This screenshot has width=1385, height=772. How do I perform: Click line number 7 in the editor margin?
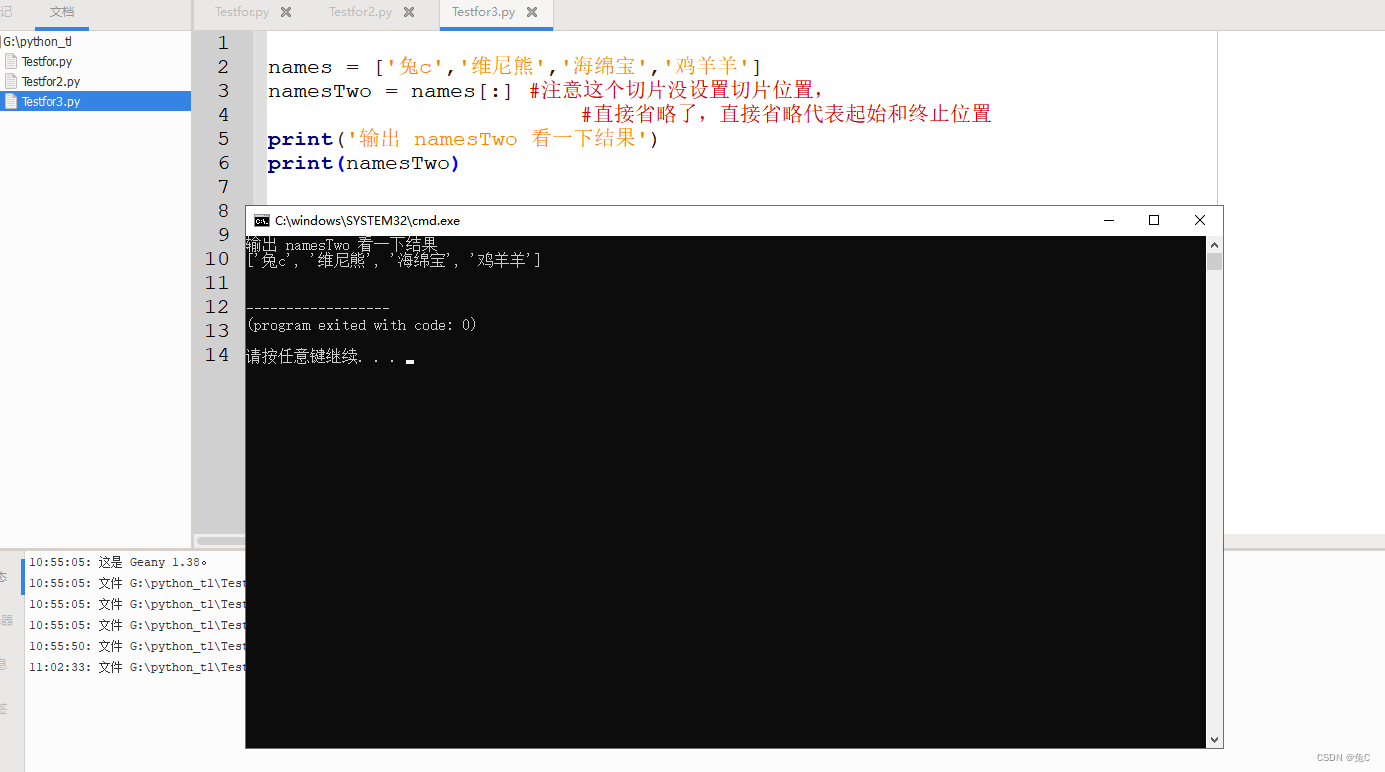pos(222,187)
